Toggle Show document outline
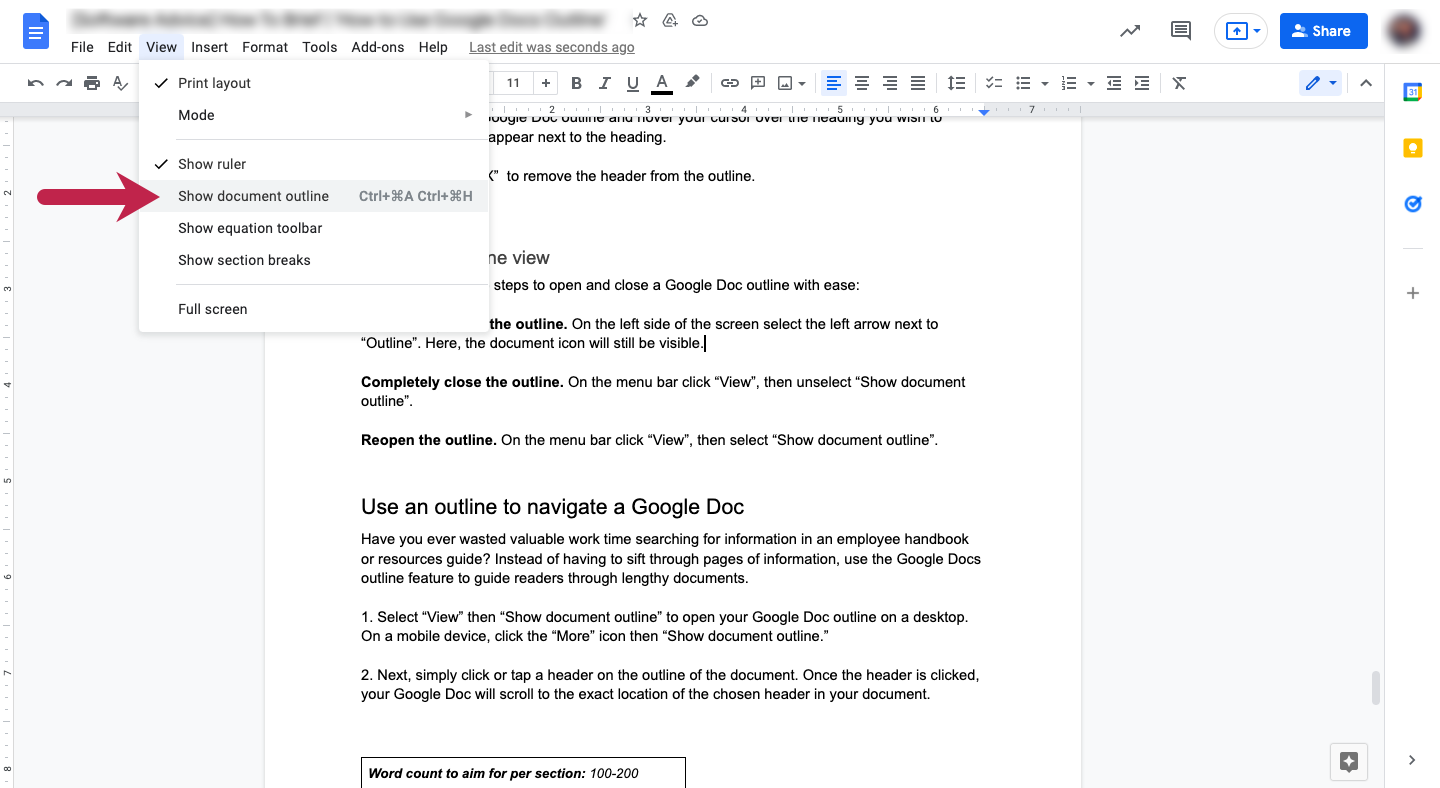This screenshot has height=788, width=1440. (x=253, y=196)
